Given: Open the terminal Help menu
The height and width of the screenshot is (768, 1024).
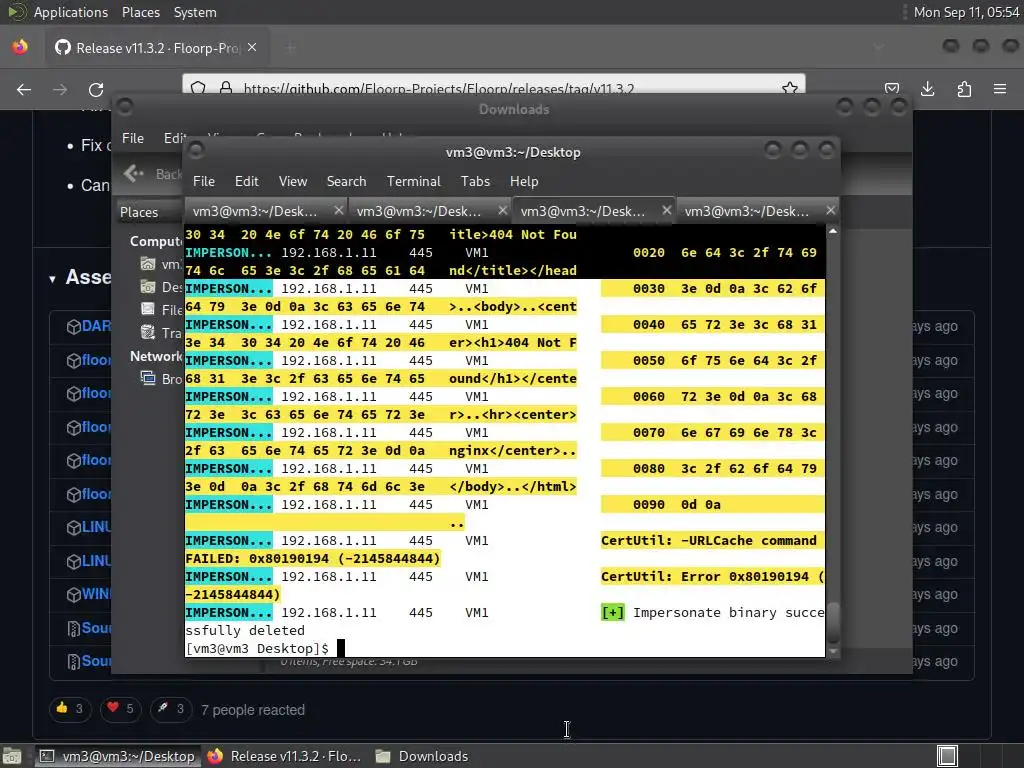Looking at the screenshot, I should pos(524,182).
